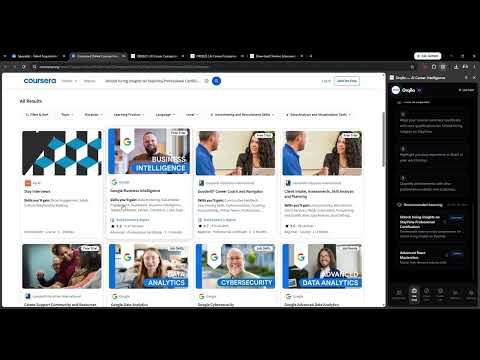Image resolution: width=480 pixels, height=360 pixels.
Task: Clear the Coursera search field text
Action: coord(206,81)
